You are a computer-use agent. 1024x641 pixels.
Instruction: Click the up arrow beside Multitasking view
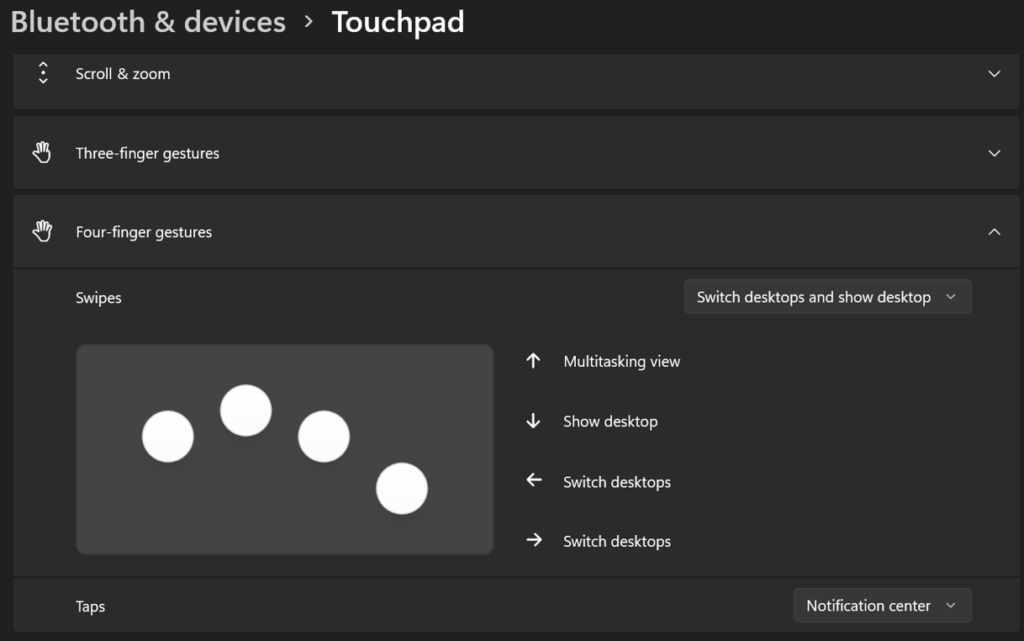point(534,361)
